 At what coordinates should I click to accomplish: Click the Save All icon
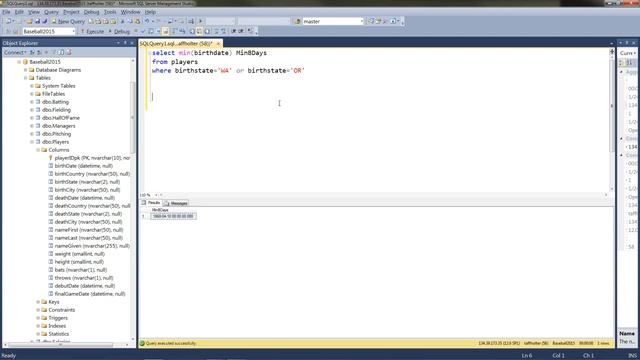(45, 21)
